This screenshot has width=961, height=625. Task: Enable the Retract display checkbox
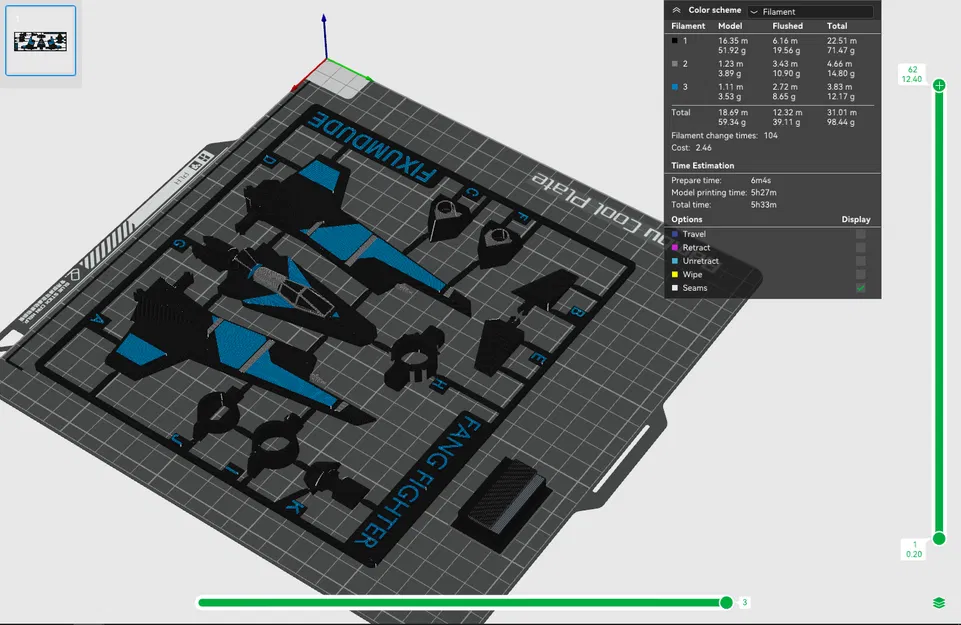pyautogui.click(x=860, y=248)
